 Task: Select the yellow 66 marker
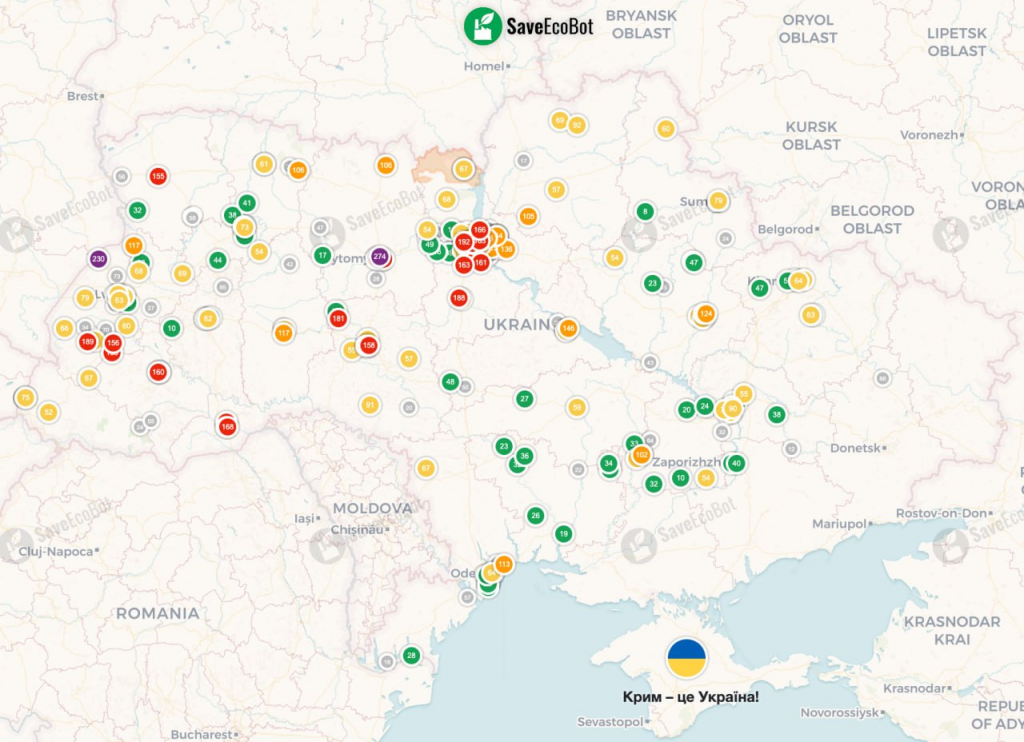64,328
